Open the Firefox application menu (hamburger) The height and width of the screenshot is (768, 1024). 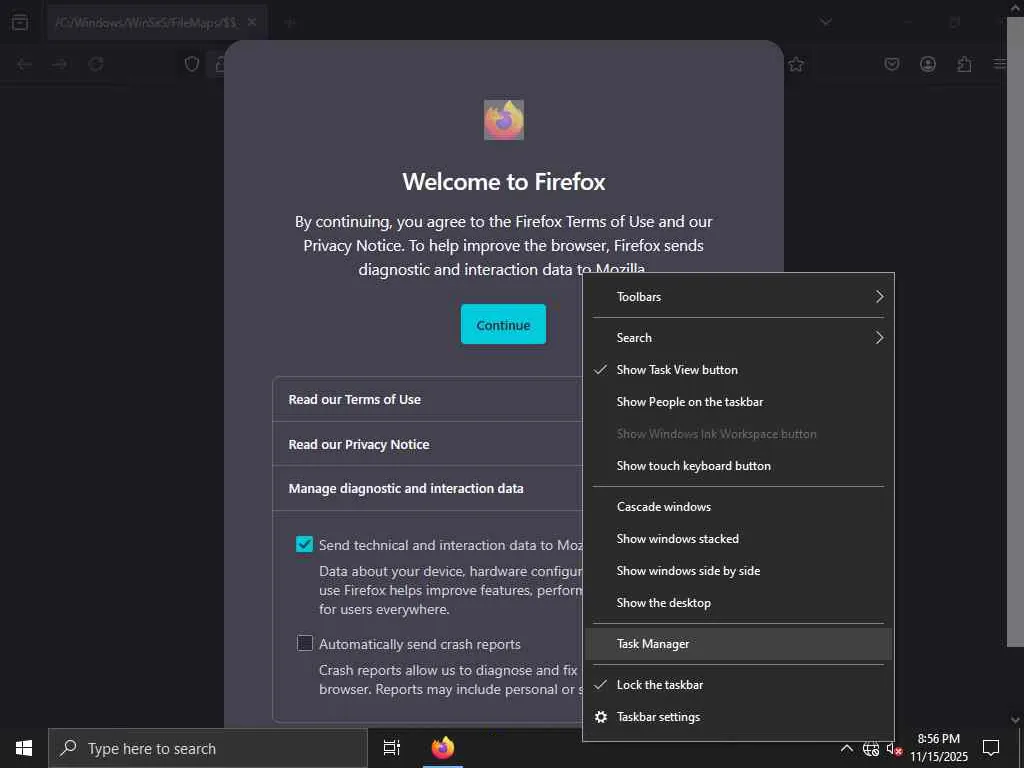pos(1000,64)
